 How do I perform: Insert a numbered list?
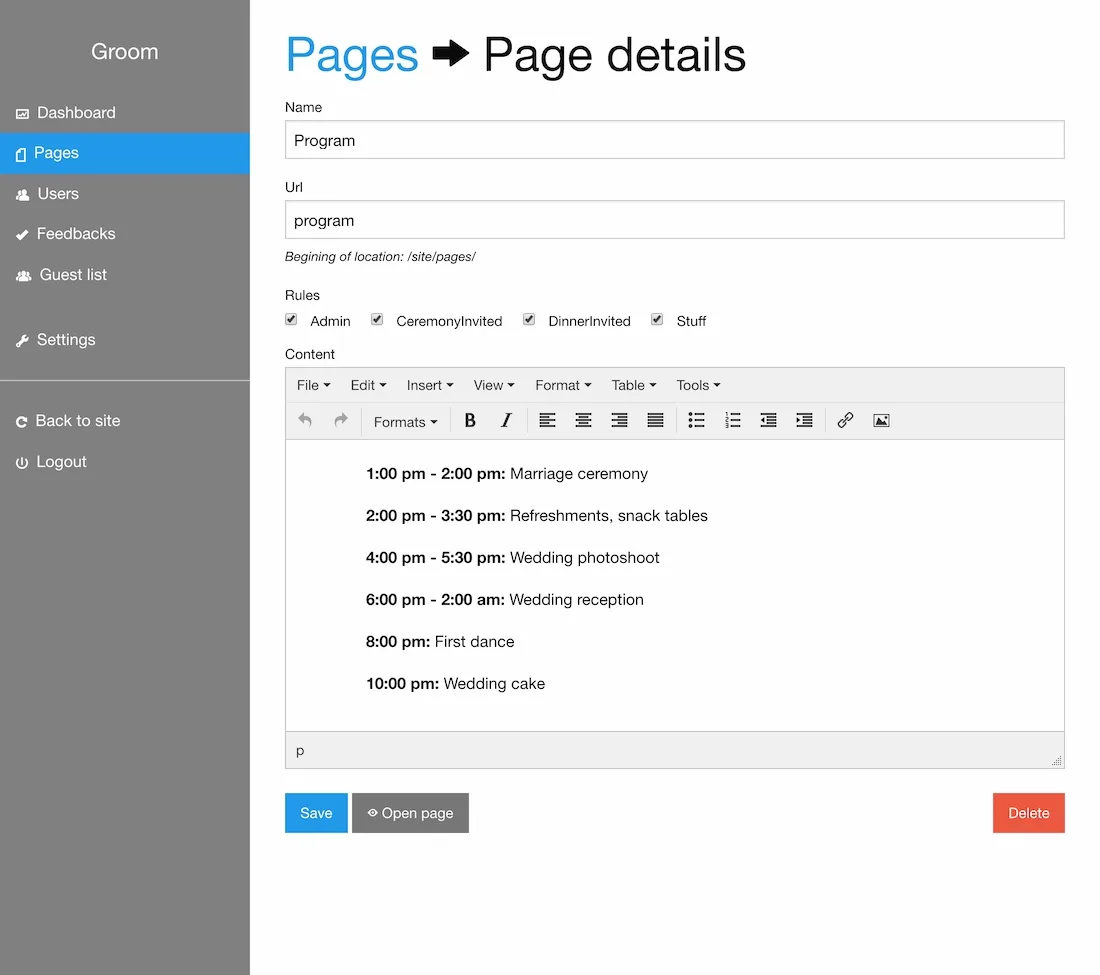(732, 421)
